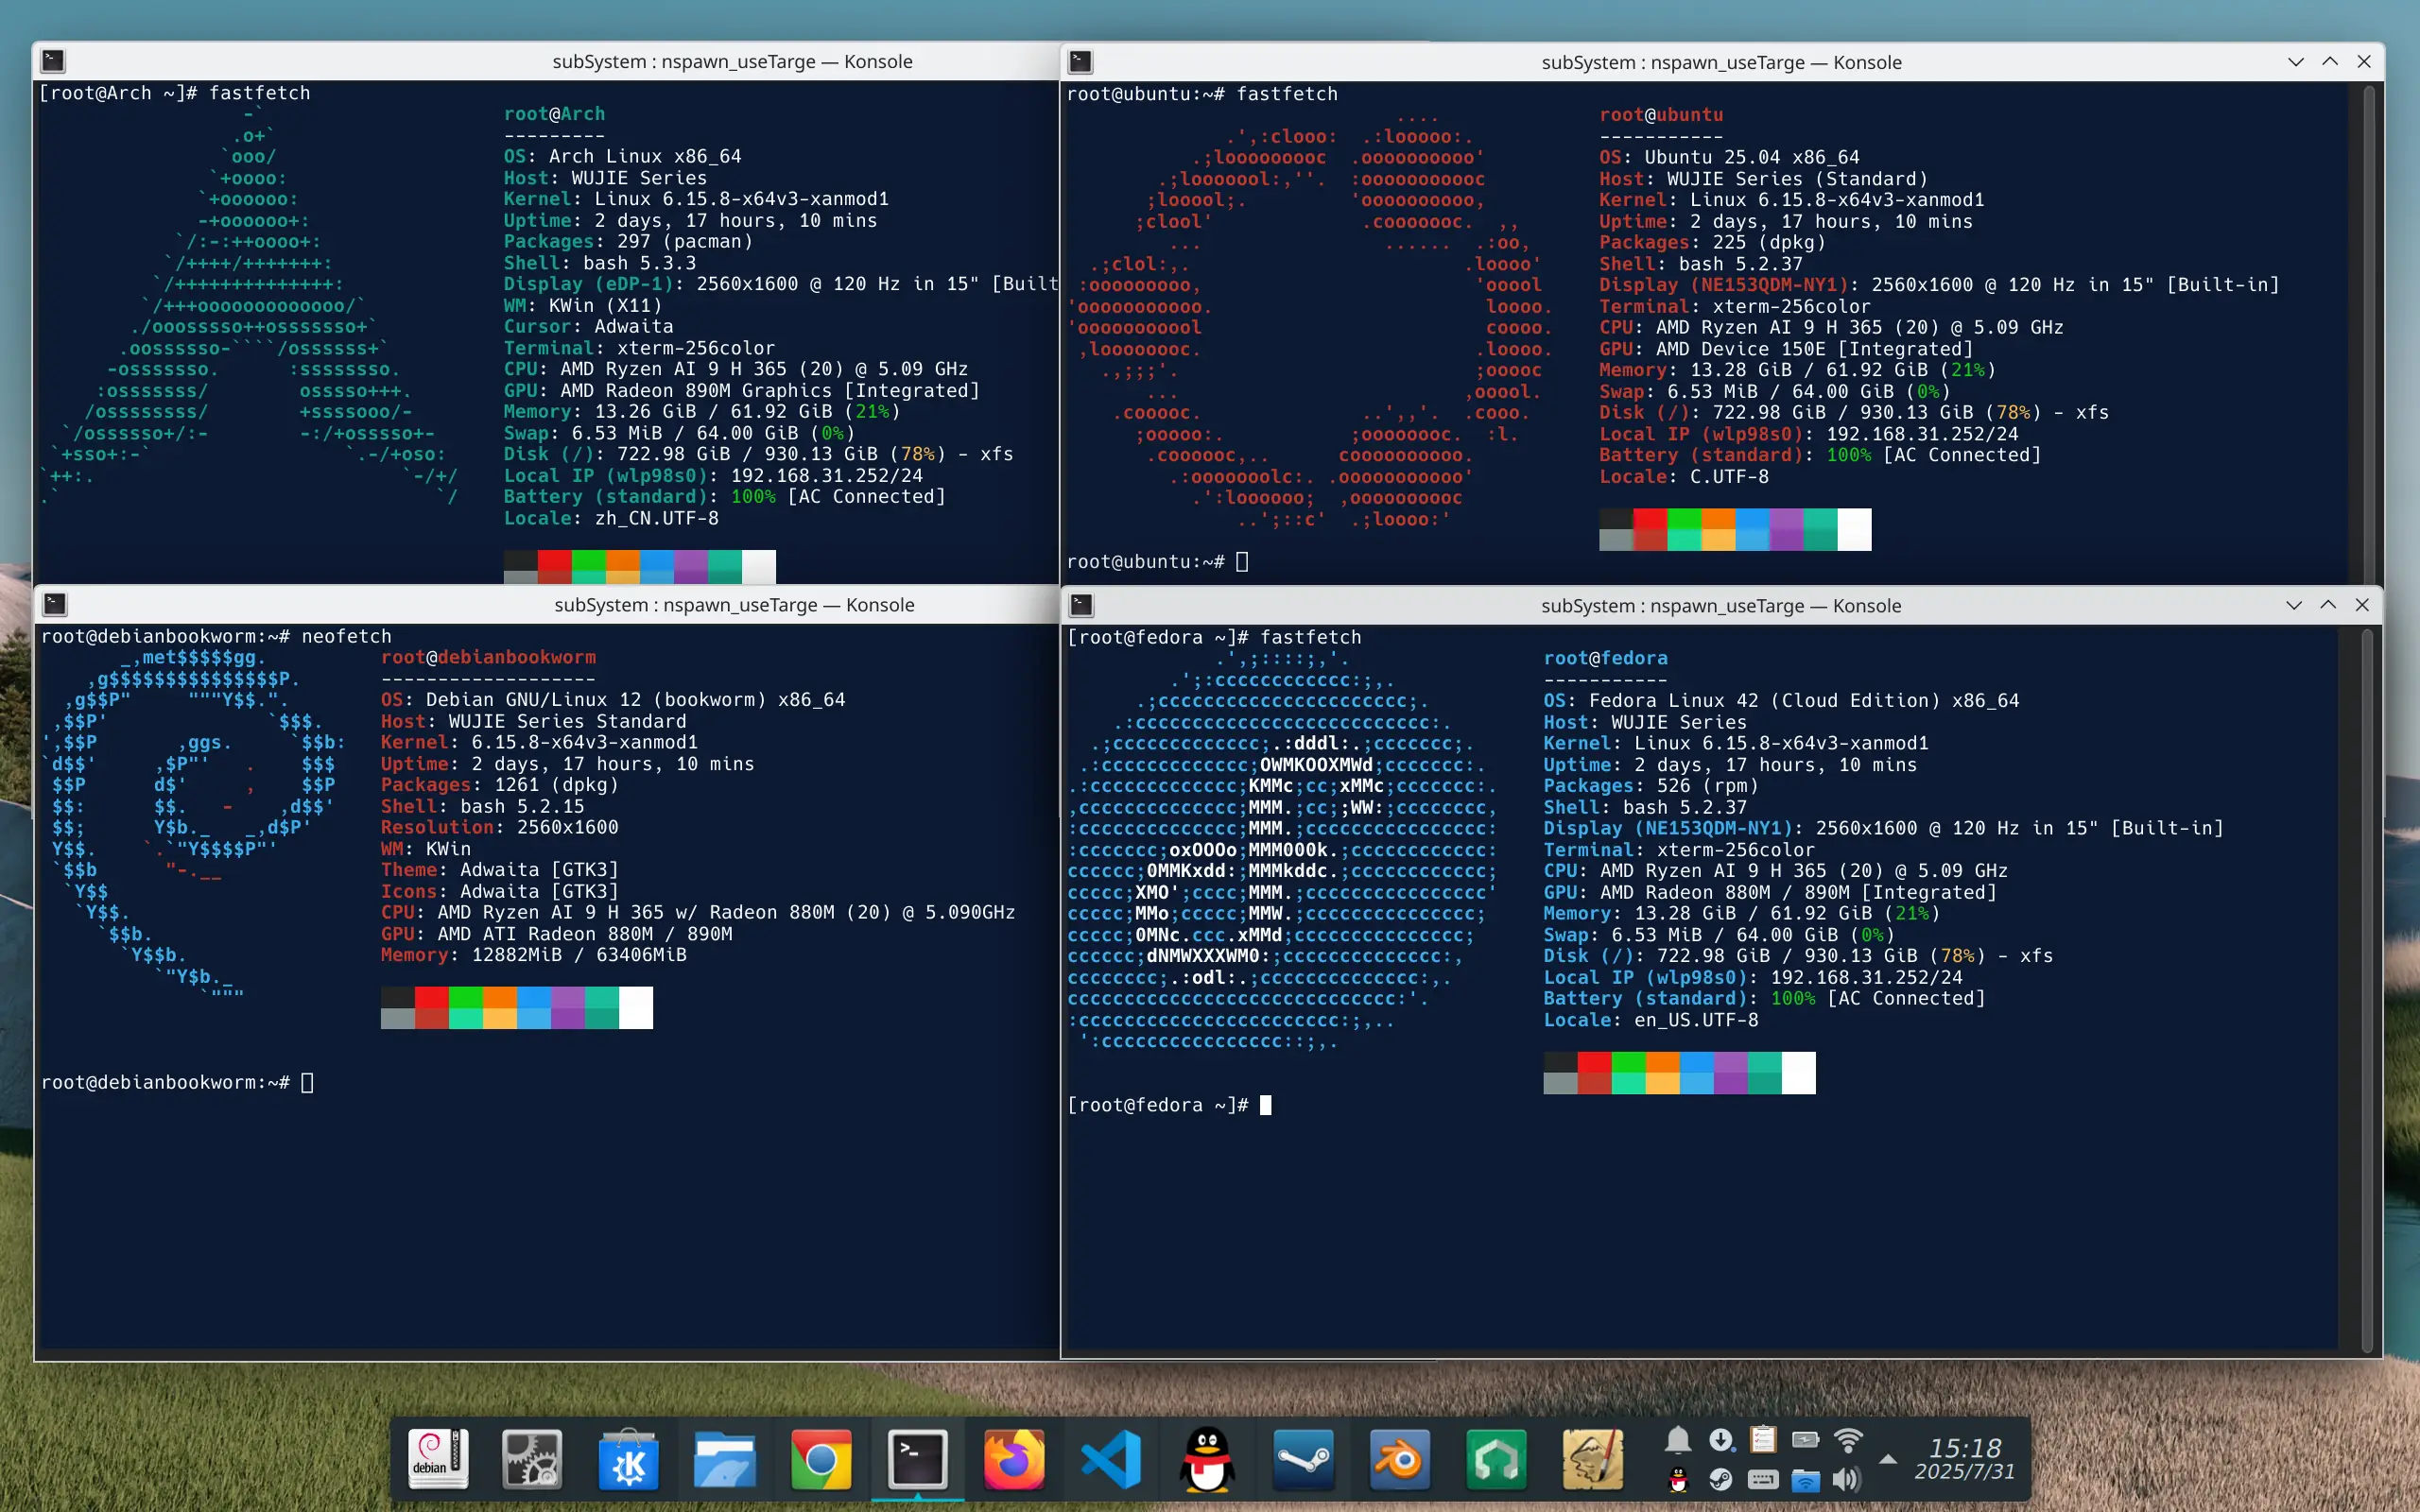Viewport: 2420px width, 1512px height.
Task: Open the green hexagon app dock icon
Action: [x=1496, y=1459]
